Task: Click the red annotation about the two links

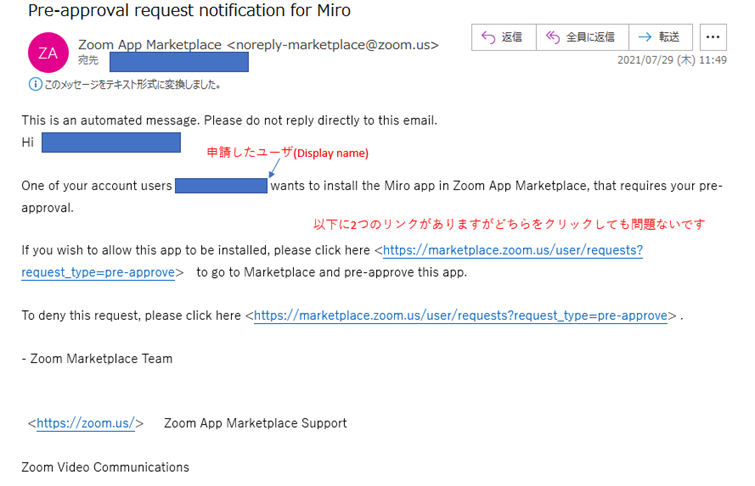Action: pyautogui.click(x=509, y=223)
